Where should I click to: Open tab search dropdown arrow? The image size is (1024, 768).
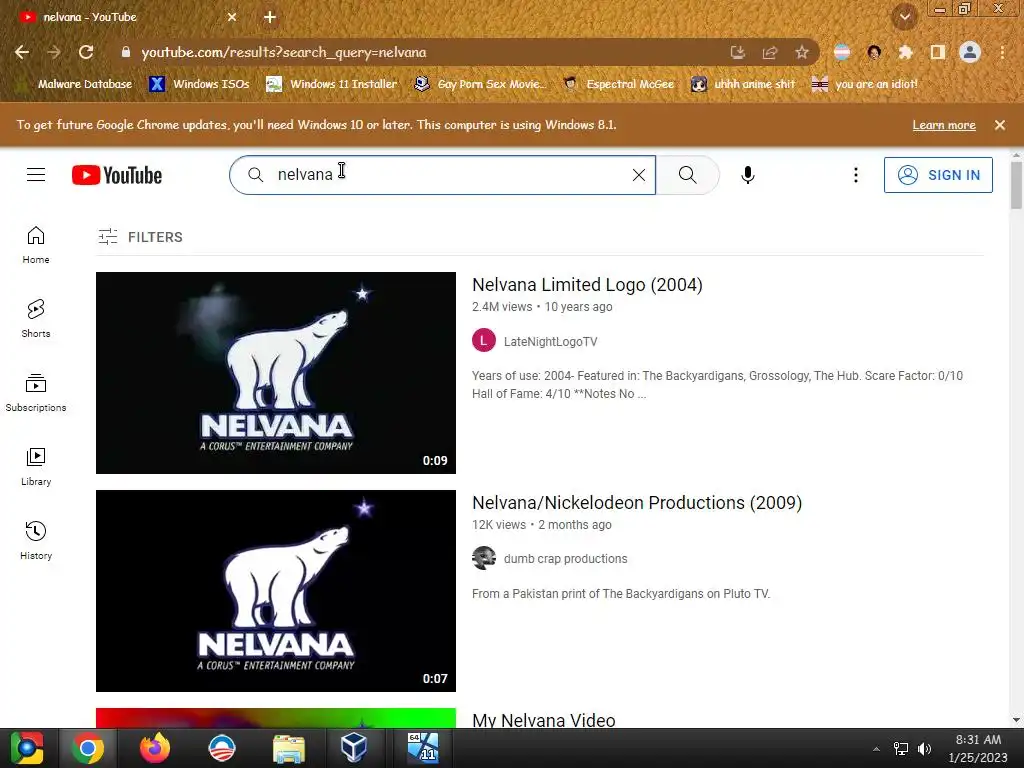pos(905,17)
